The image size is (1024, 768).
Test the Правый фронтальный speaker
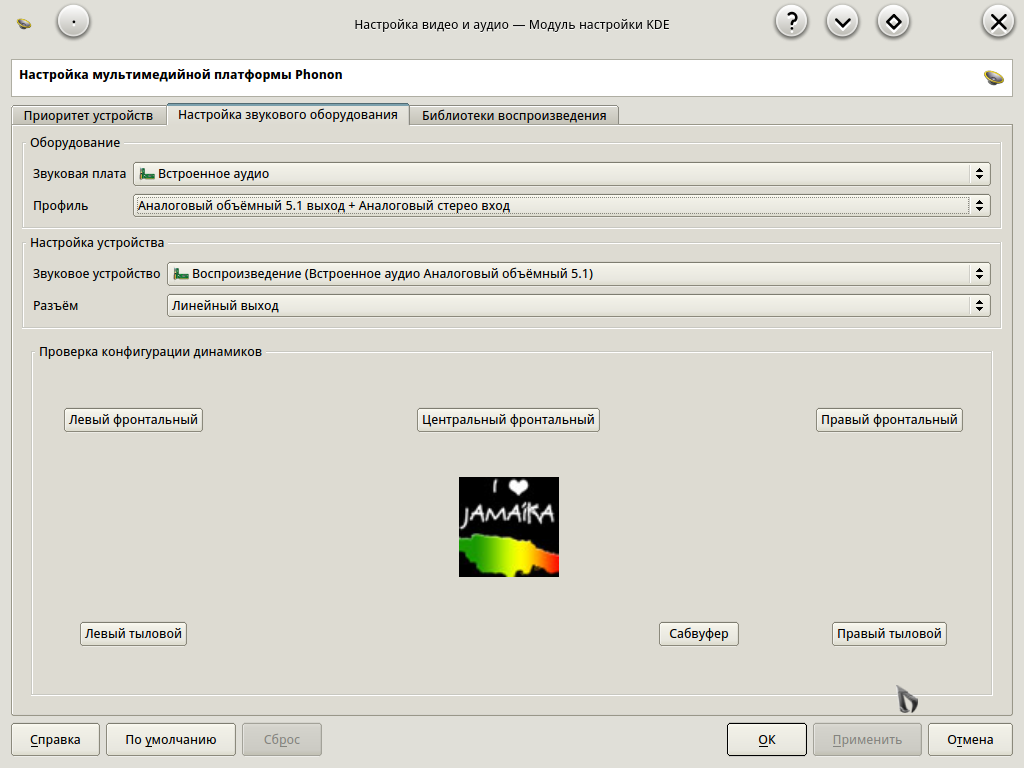click(x=889, y=420)
